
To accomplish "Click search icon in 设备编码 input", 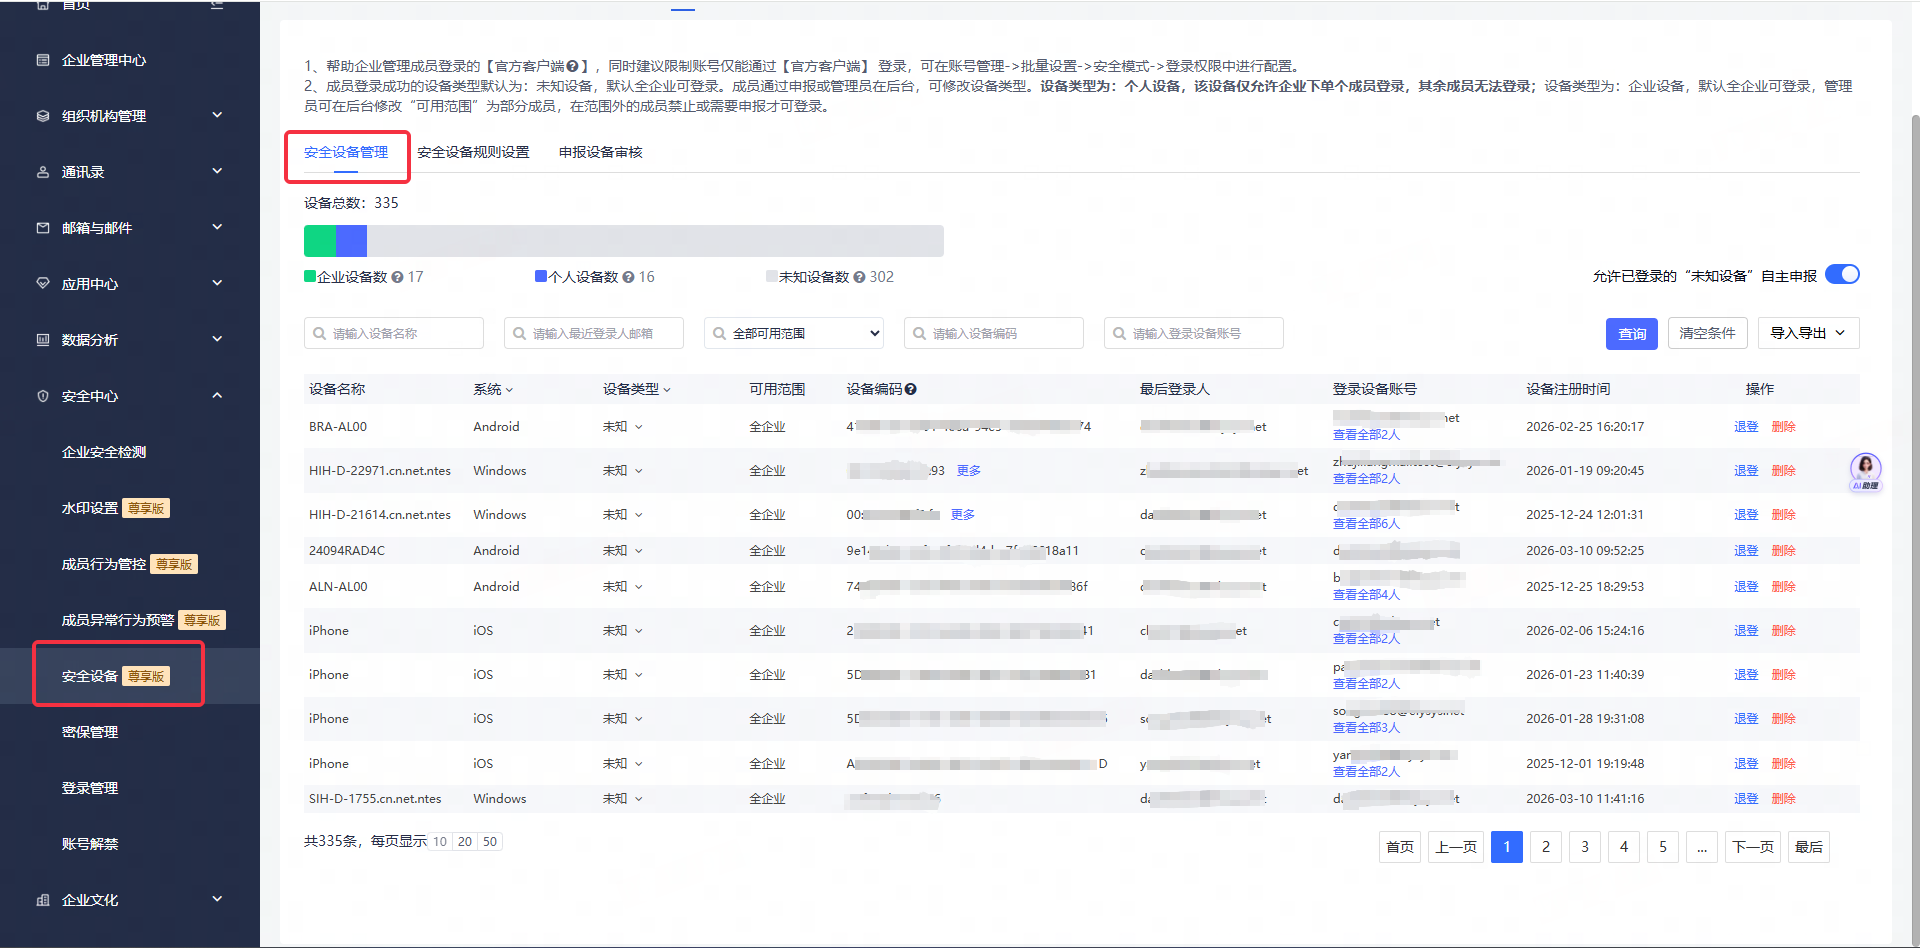I will (920, 333).
